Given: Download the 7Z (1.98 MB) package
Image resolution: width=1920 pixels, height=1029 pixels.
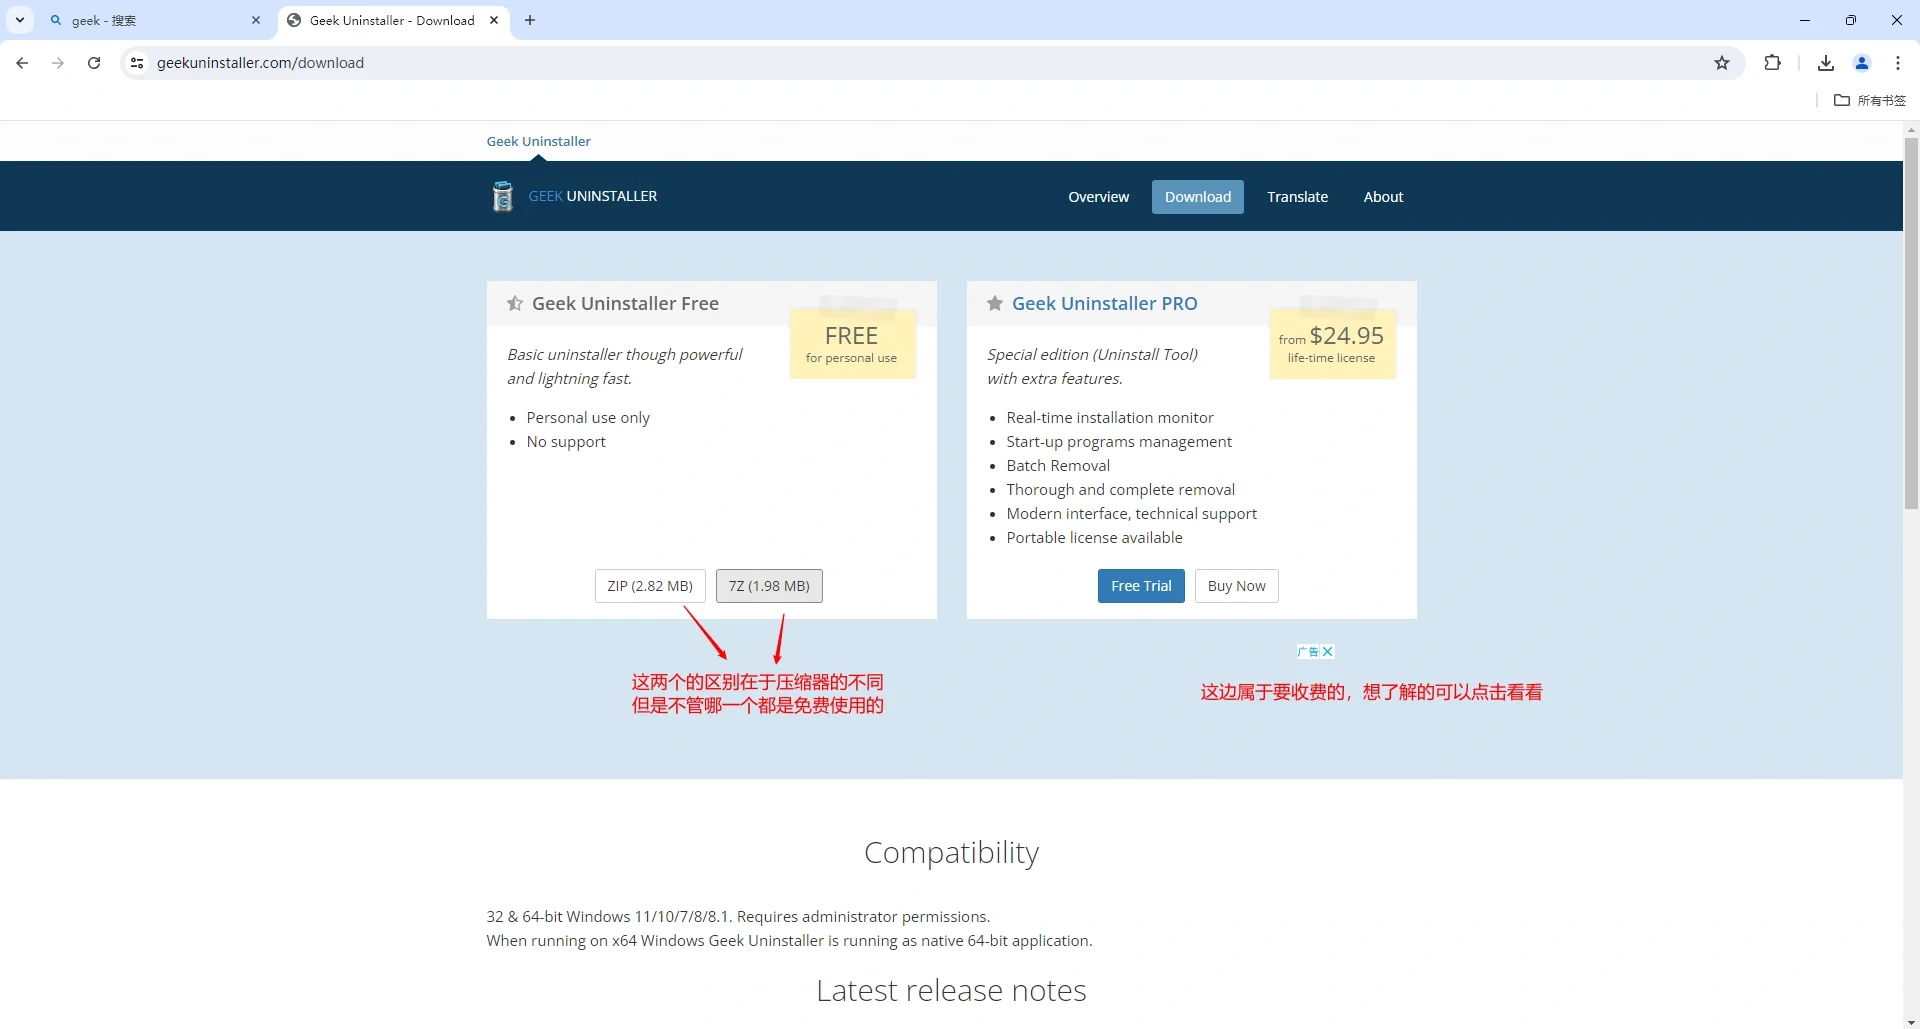Looking at the screenshot, I should pyautogui.click(x=769, y=586).
